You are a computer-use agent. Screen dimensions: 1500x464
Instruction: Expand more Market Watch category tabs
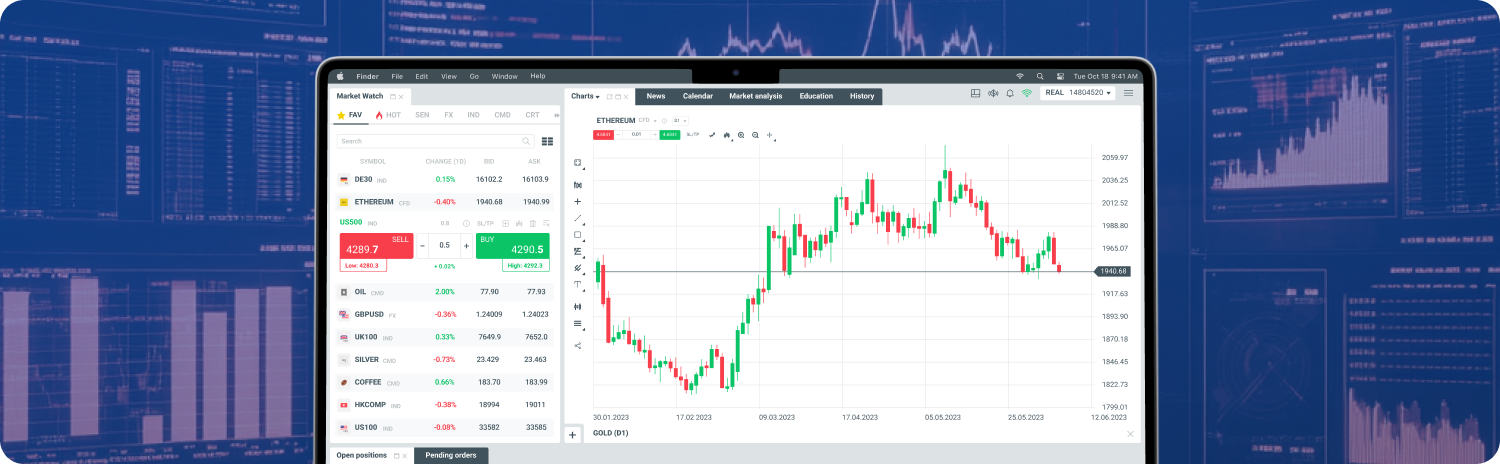(x=555, y=115)
